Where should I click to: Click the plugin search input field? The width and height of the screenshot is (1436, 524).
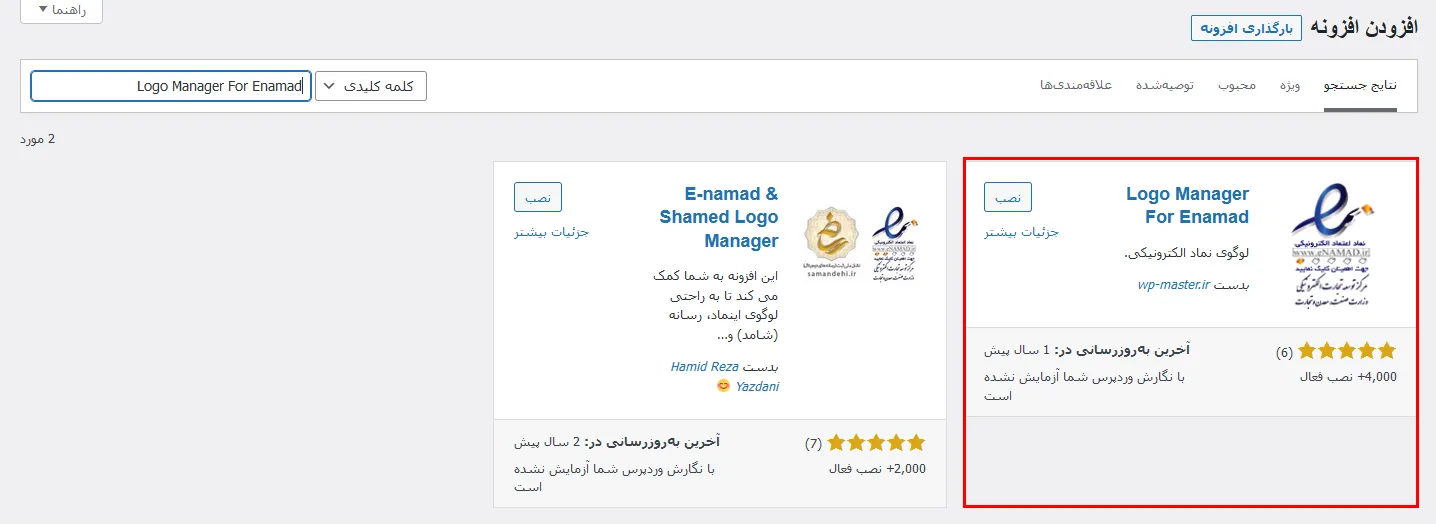pyautogui.click(x=171, y=86)
